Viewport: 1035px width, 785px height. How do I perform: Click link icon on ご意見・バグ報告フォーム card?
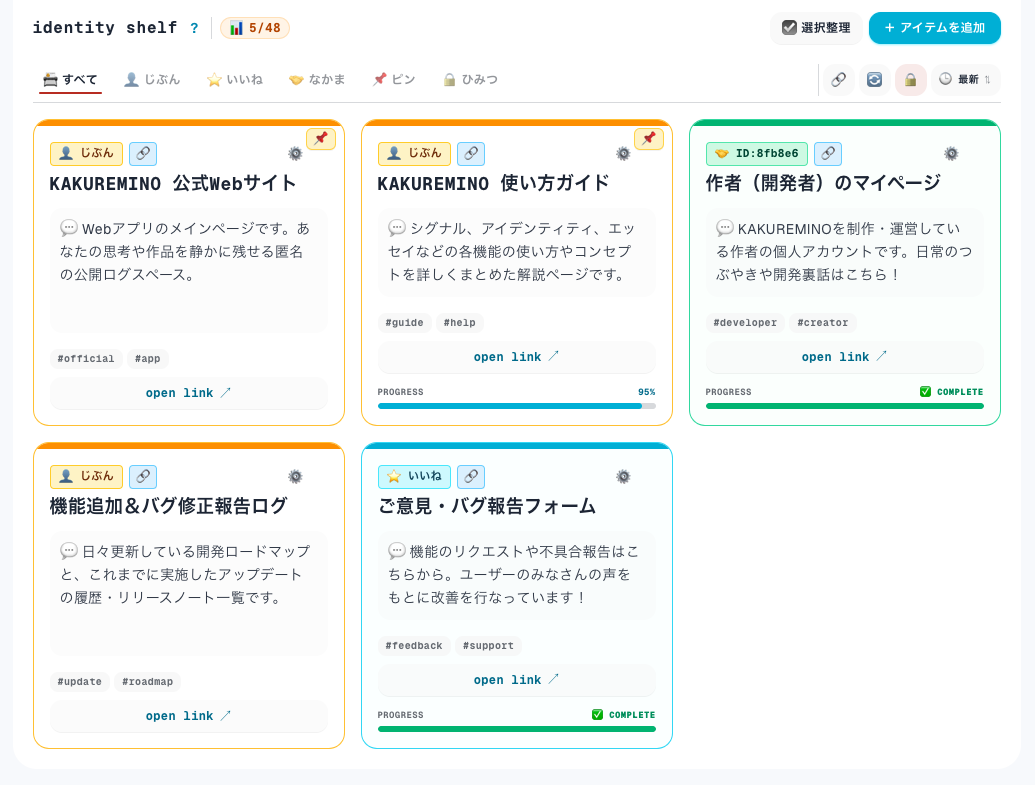point(471,477)
